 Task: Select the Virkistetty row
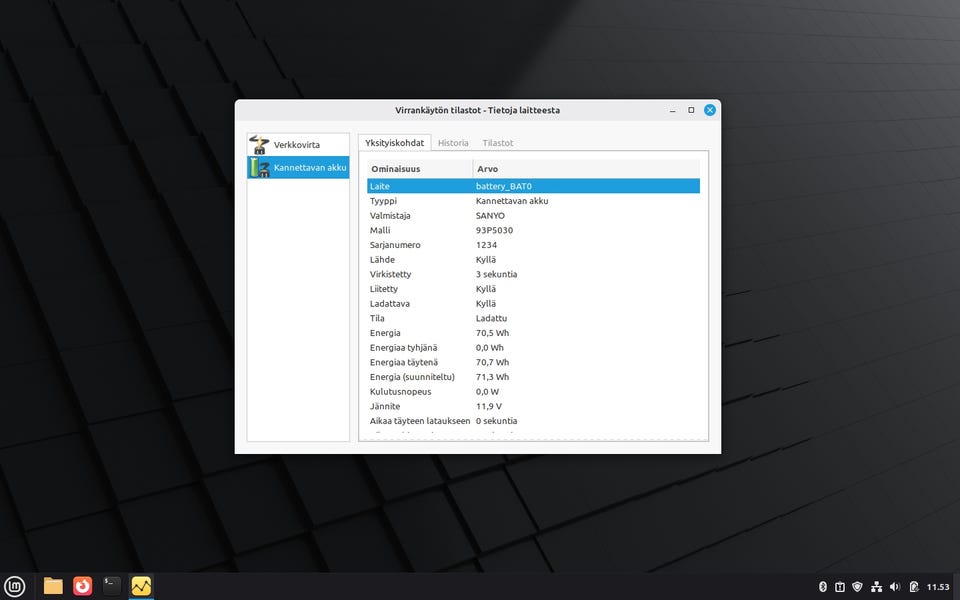pos(533,274)
